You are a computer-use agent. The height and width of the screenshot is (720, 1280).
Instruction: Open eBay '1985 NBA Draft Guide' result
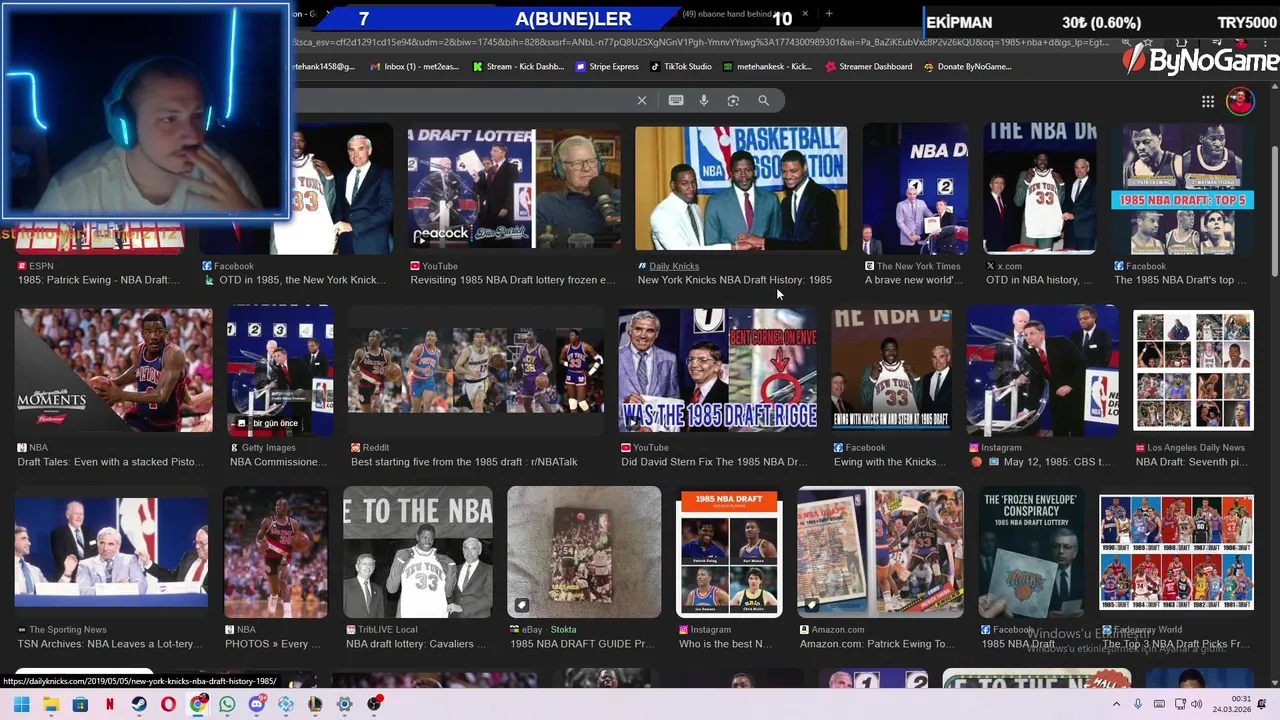coord(582,644)
